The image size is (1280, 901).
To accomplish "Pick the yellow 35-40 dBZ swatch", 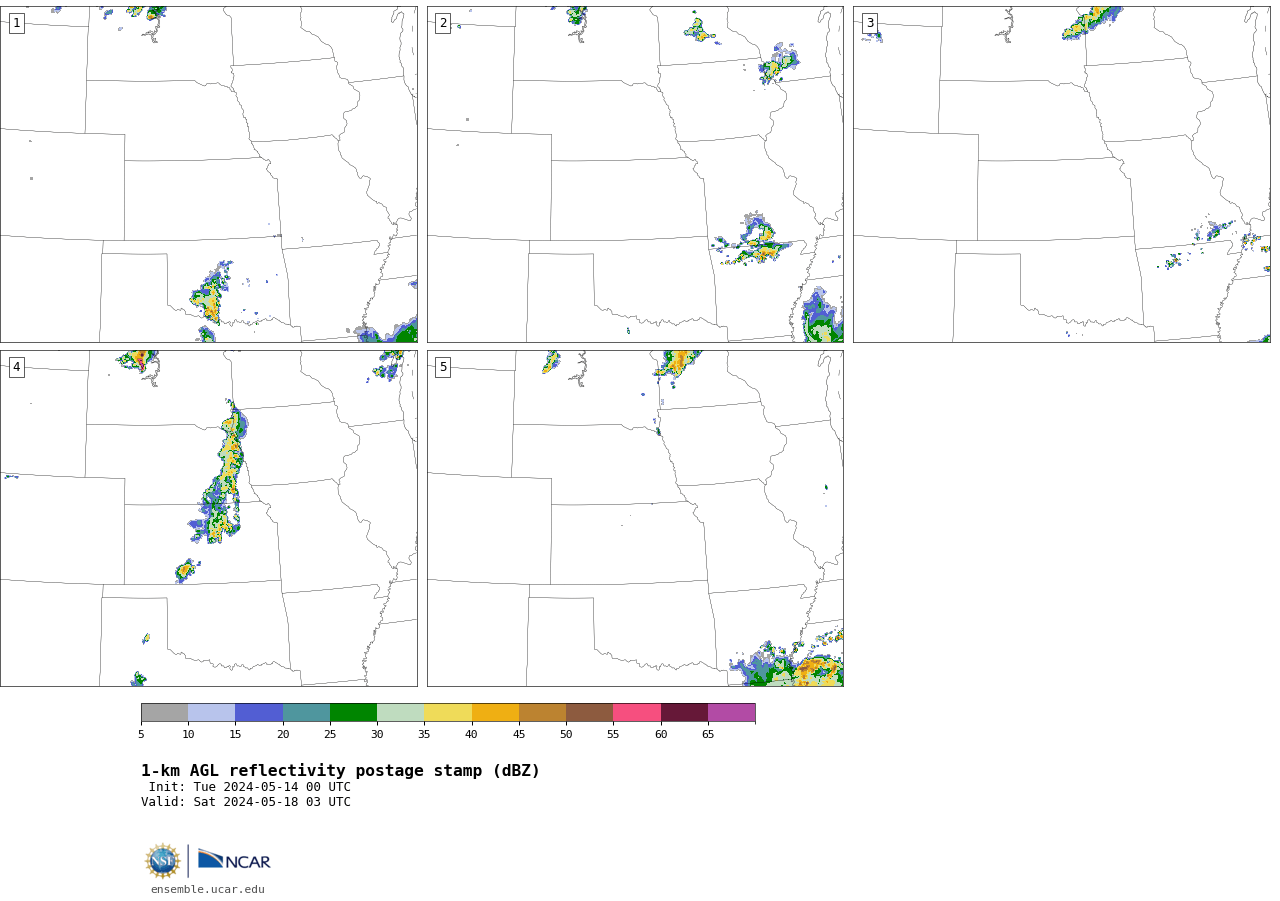I will tap(448, 713).
